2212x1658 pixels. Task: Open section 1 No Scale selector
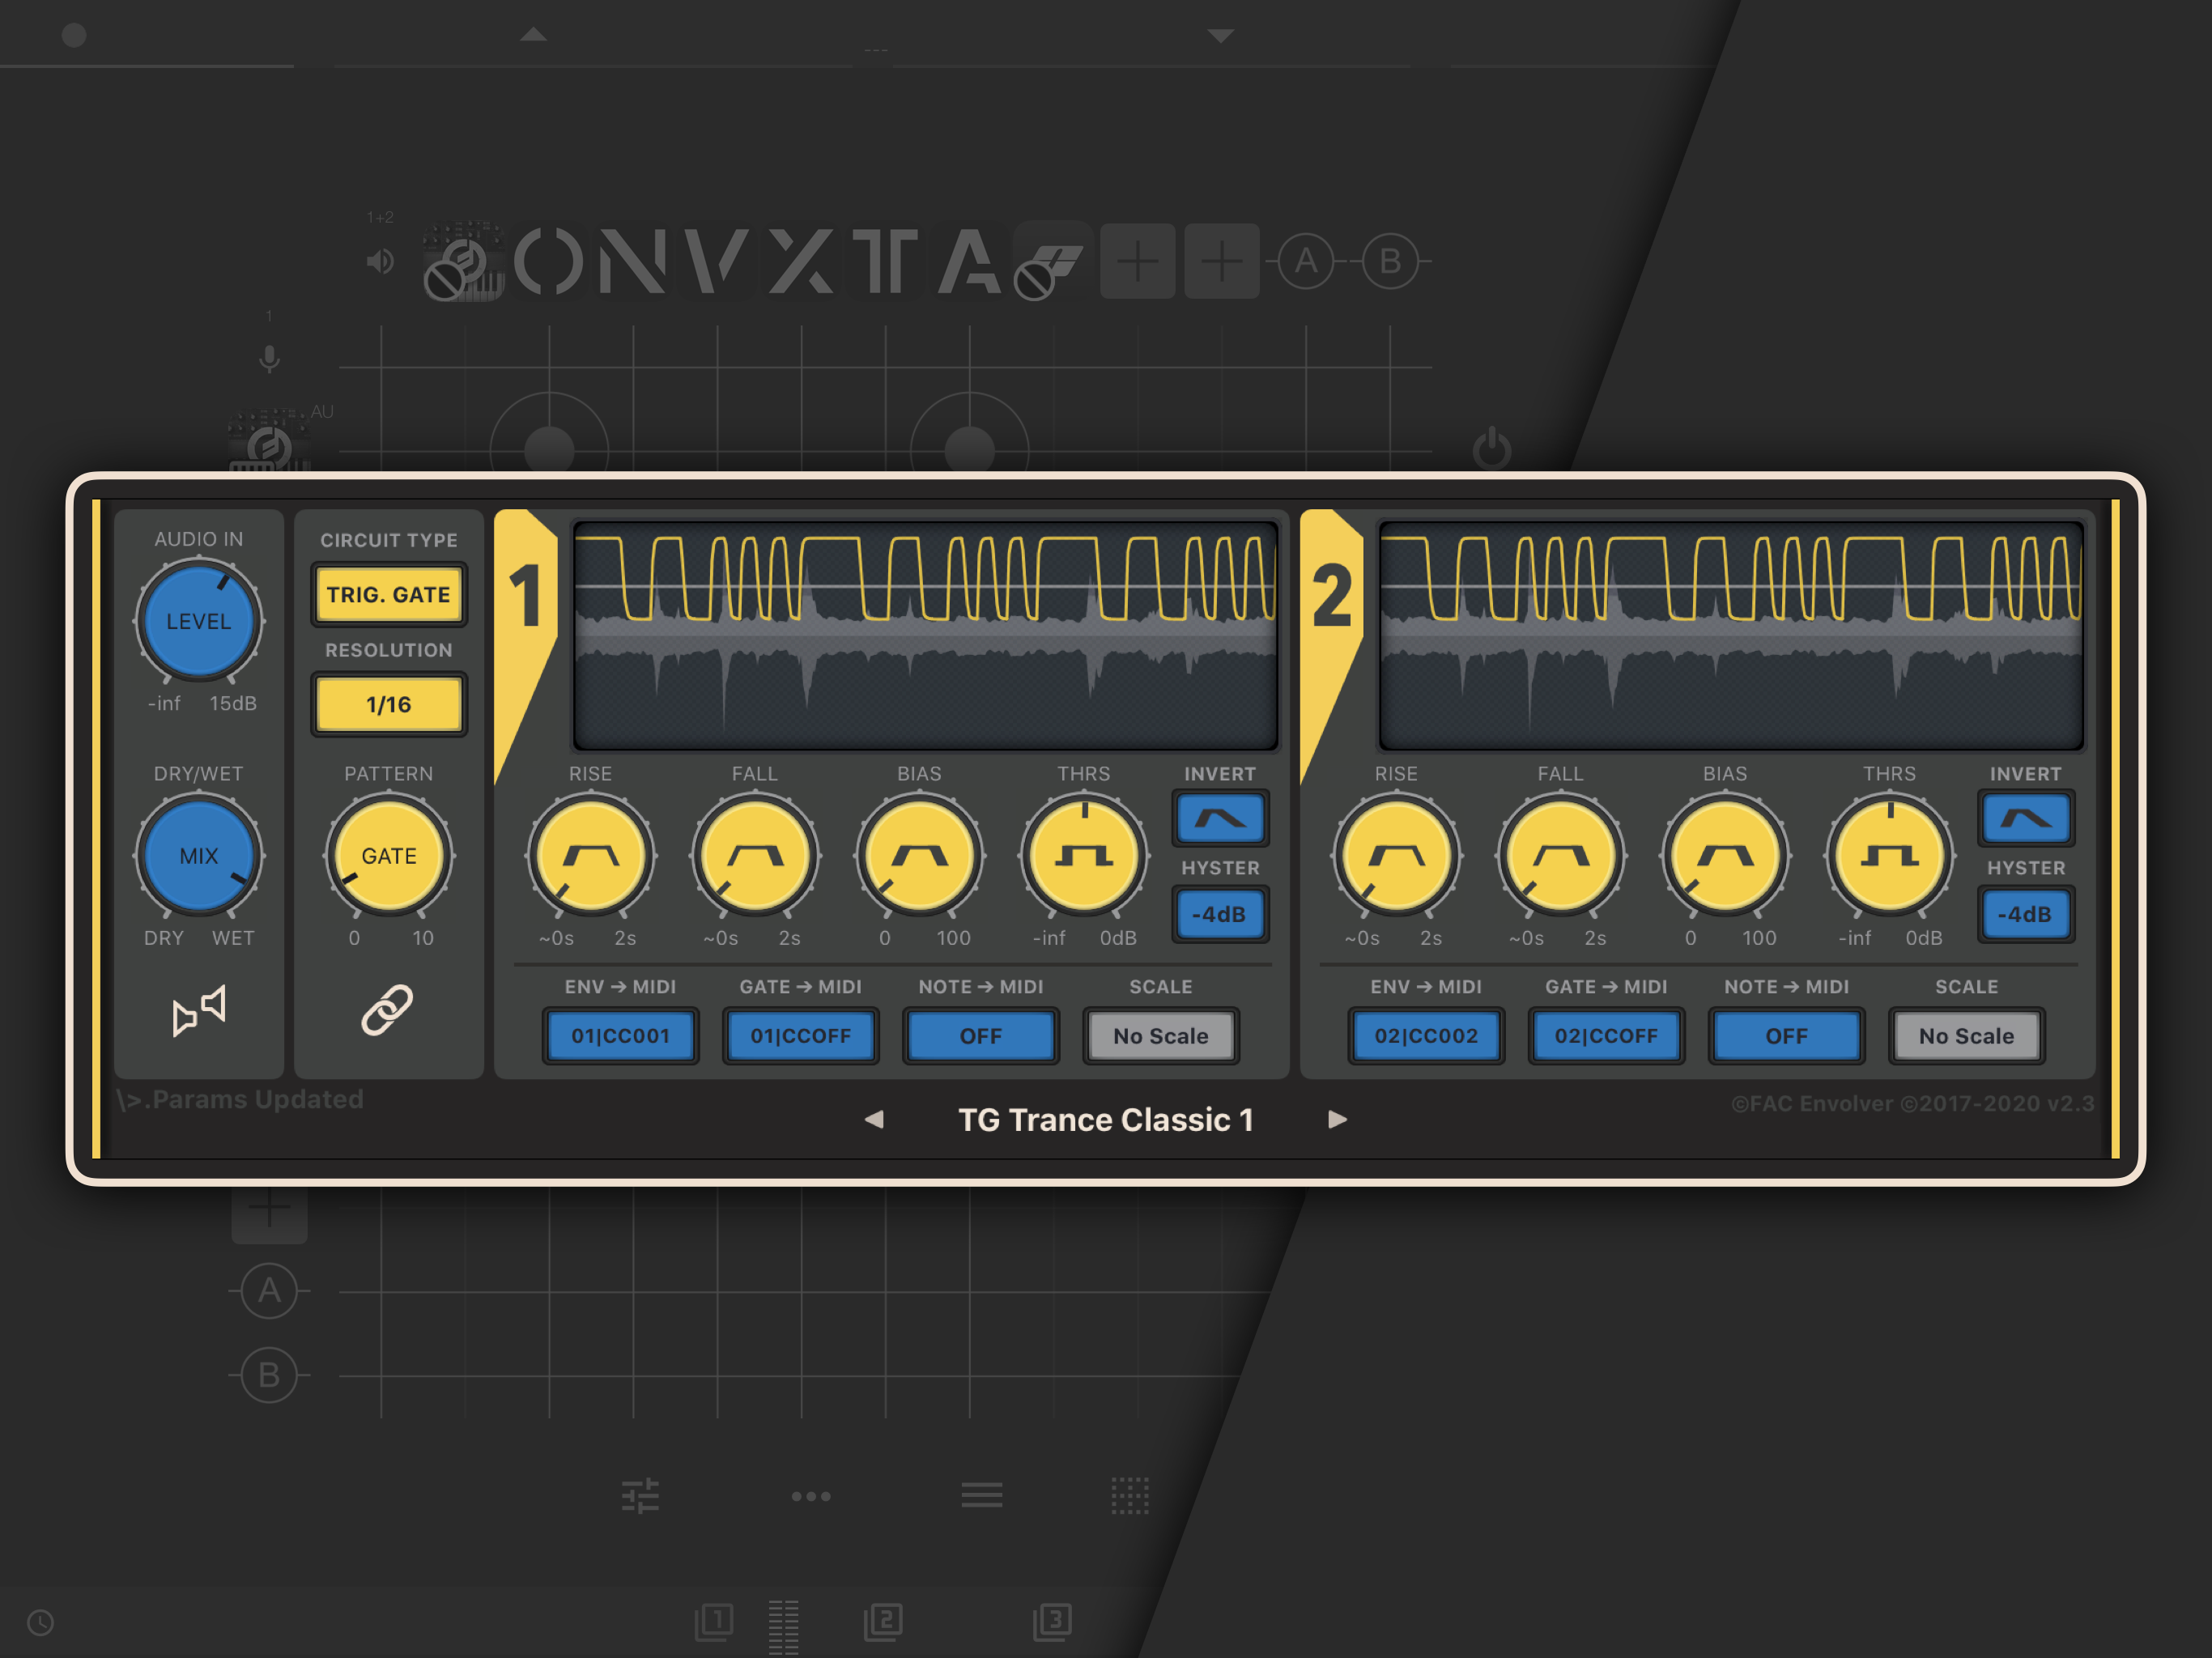(1160, 1036)
